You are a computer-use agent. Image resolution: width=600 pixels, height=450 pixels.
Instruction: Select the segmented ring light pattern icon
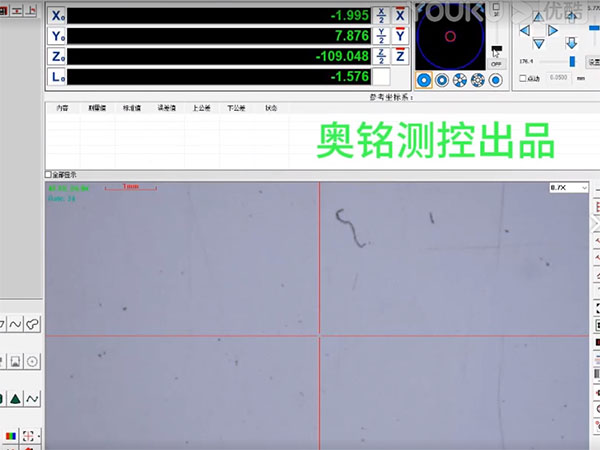[459, 80]
